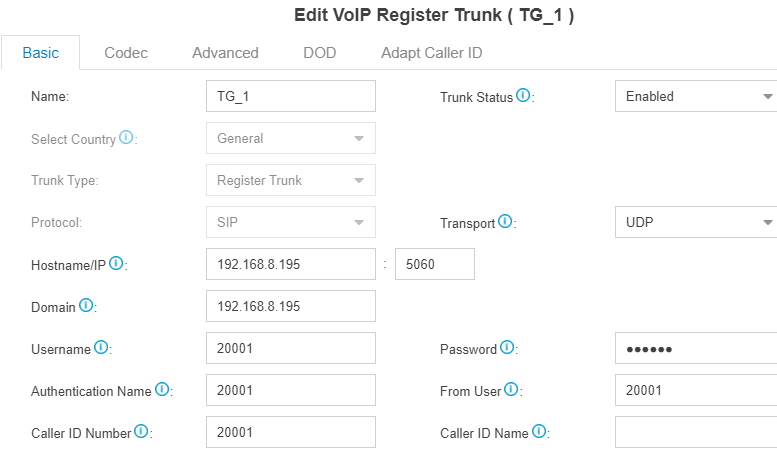
Task: Click the Caller ID Name info icon
Action: (539, 431)
